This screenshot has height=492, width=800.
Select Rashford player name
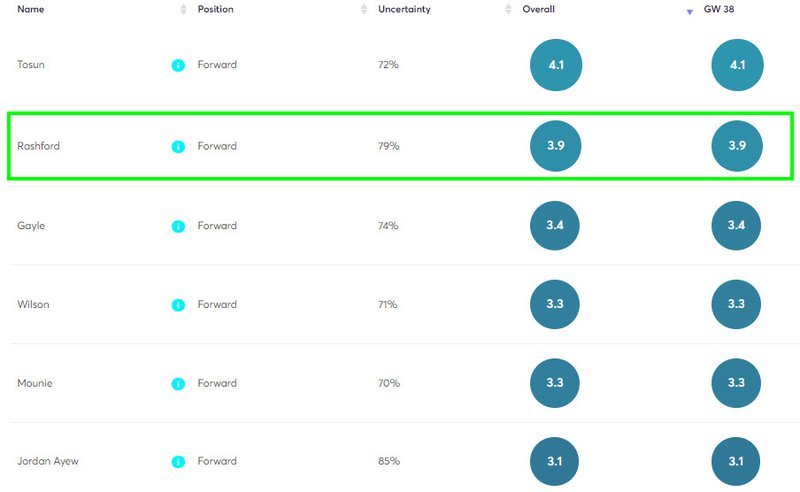coord(39,146)
